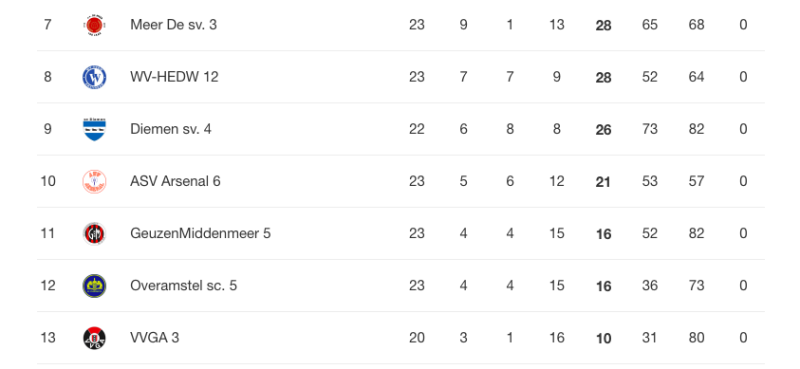Open team page for Meer De sv. 3
800x369 pixels.
173,24
